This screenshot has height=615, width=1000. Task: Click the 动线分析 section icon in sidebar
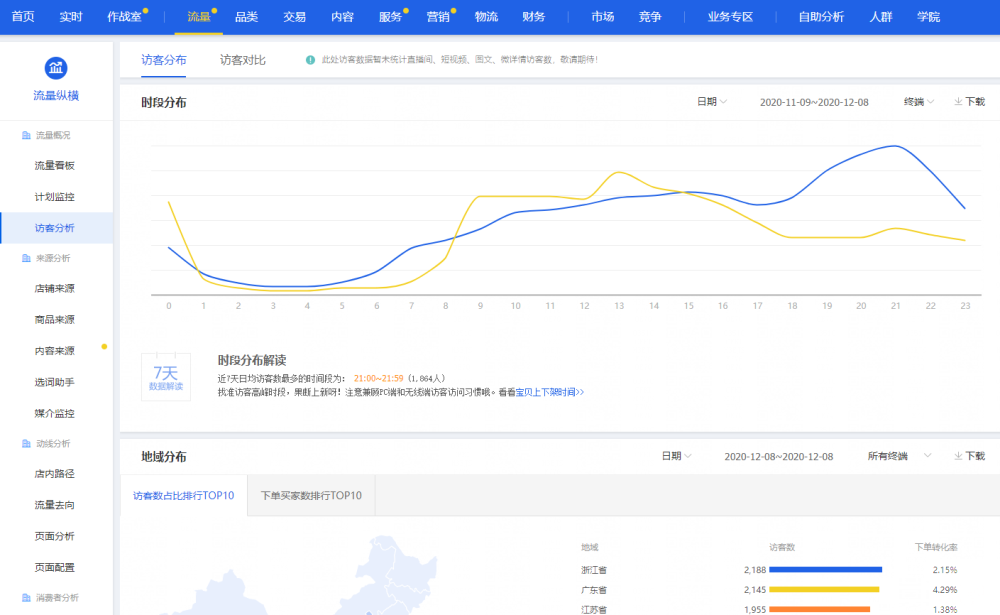click(x=26, y=443)
